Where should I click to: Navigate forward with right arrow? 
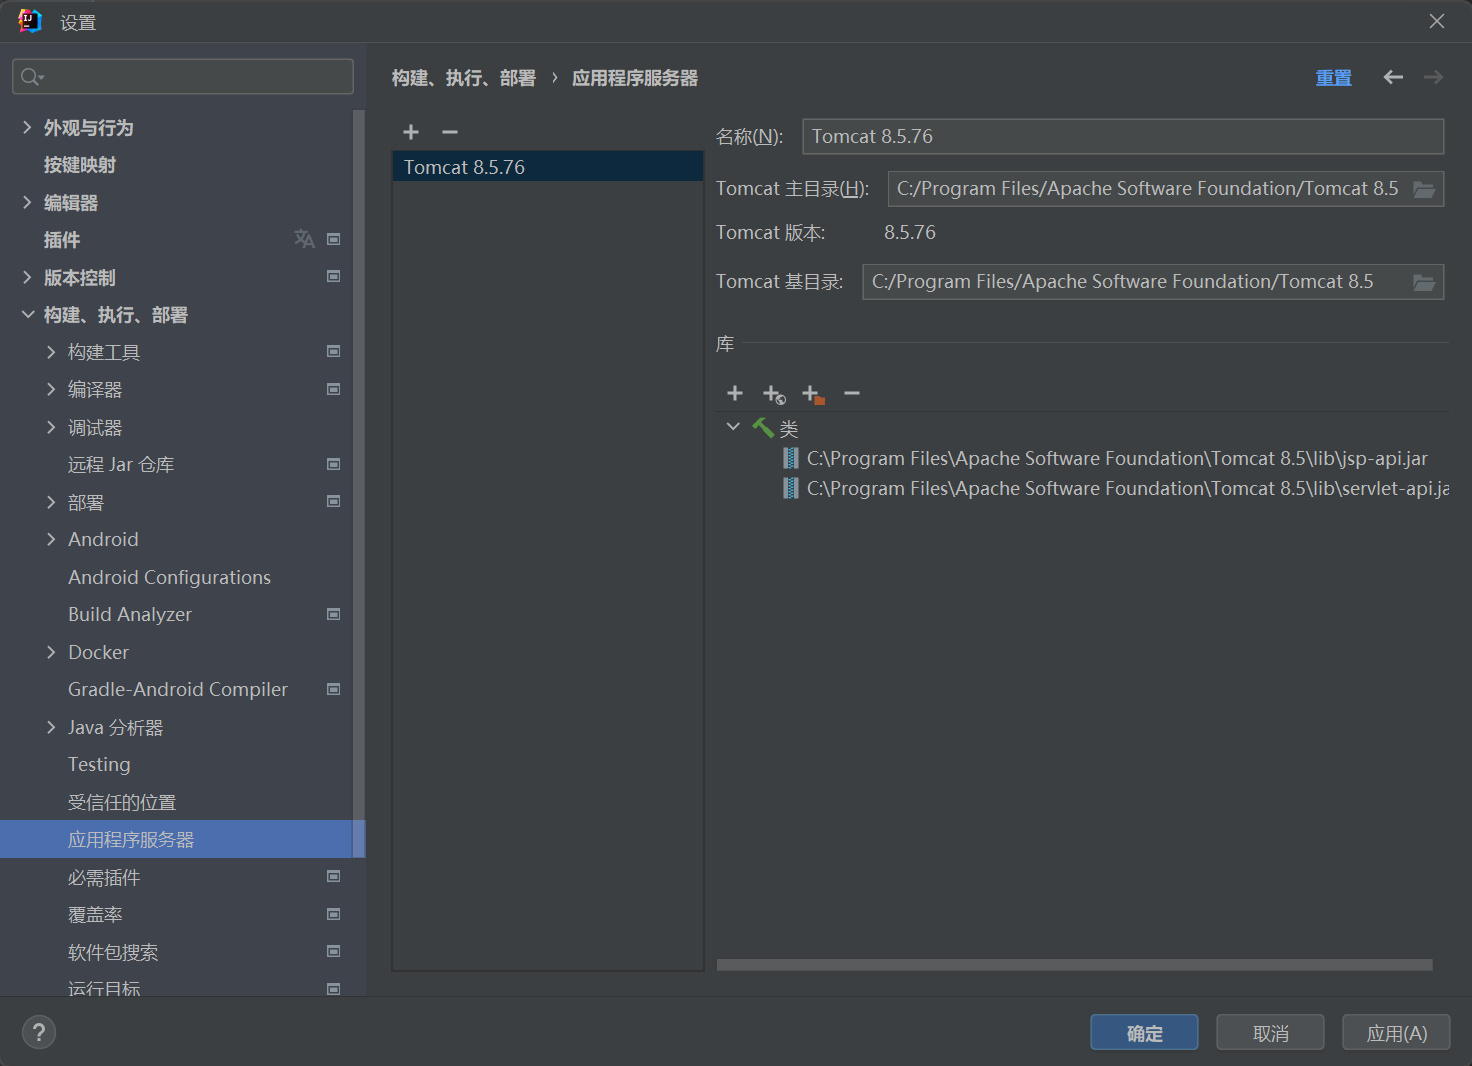(1433, 77)
